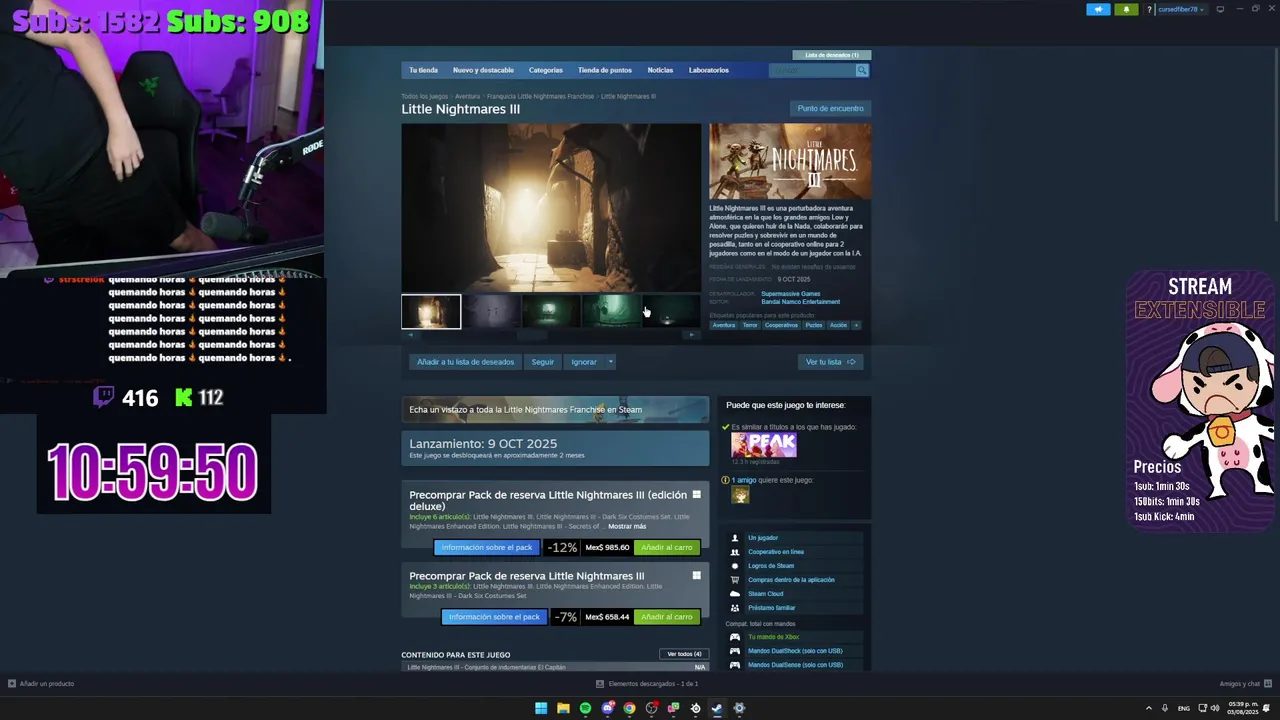
Task: Open File Explorer from the taskbar
Action: click(x=563, y=708)
